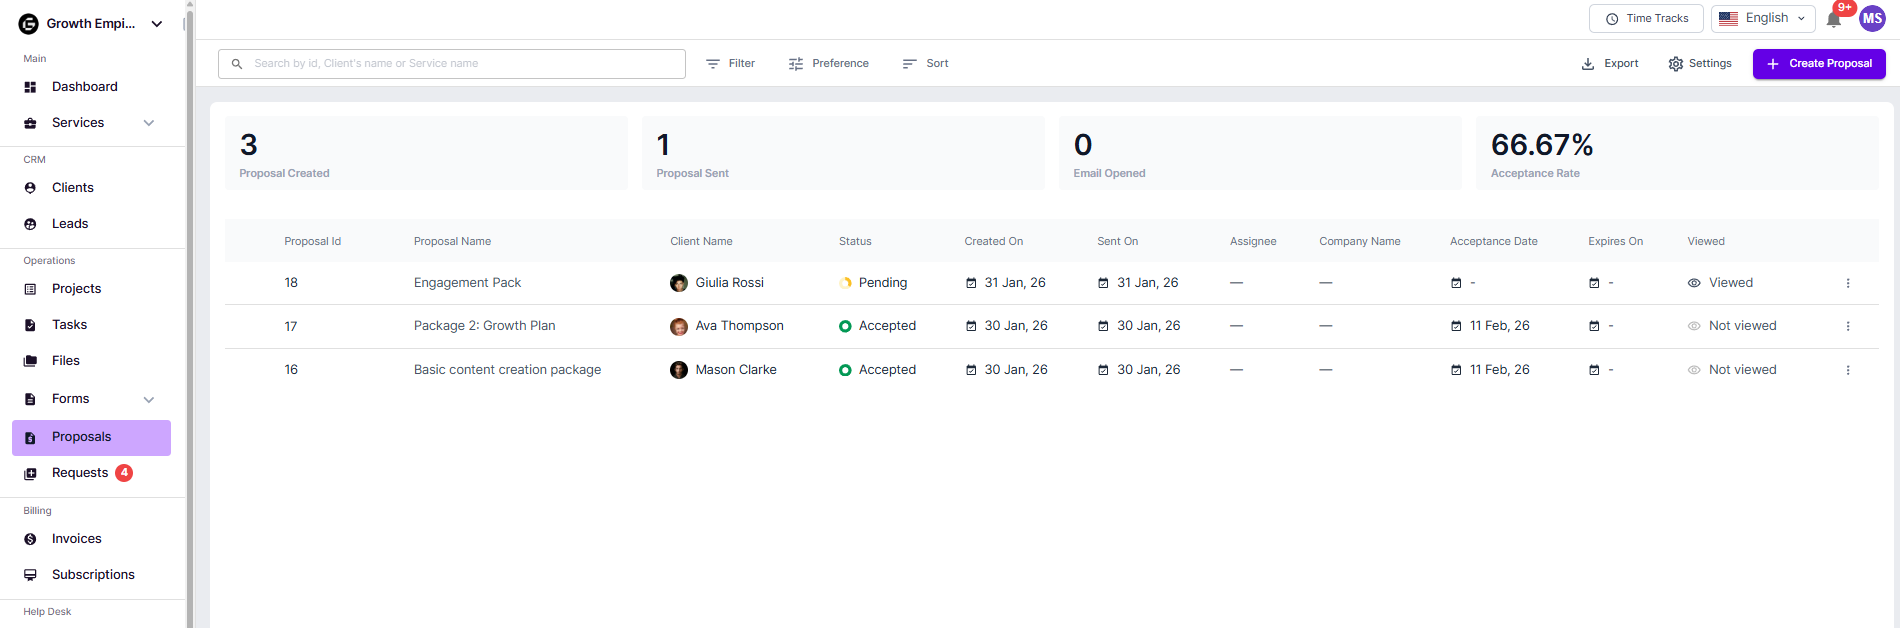Screen dimensions: 1900x628
Task: Click the MS user avatar
Action: pyautogui.click(x=1872, y=19)
